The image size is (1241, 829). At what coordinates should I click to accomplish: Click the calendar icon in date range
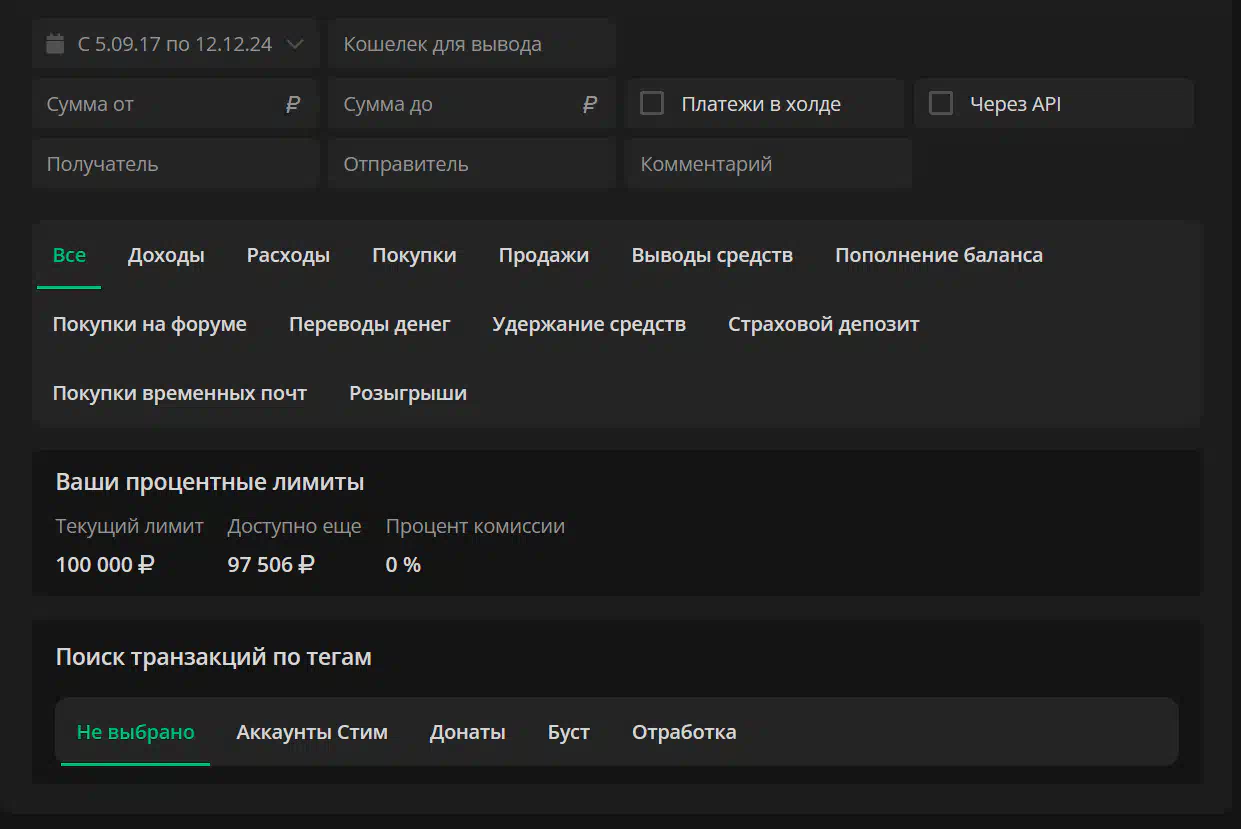(55, 44)
